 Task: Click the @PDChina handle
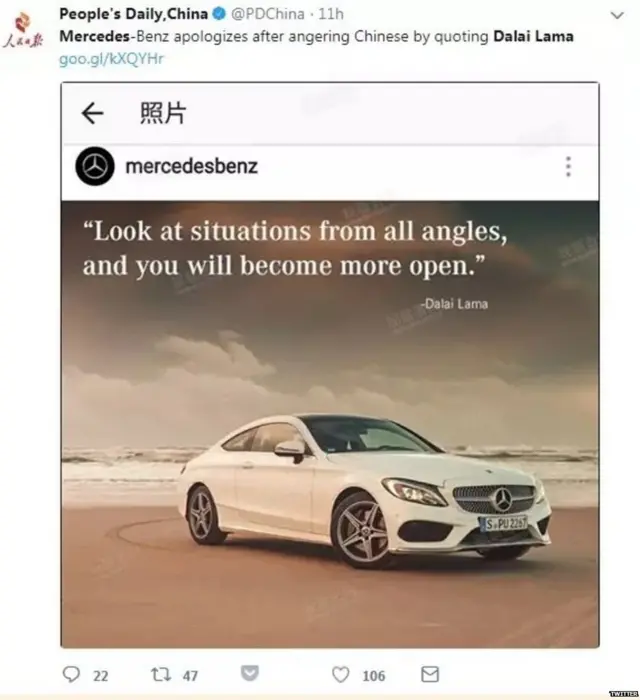click(268, 14)
